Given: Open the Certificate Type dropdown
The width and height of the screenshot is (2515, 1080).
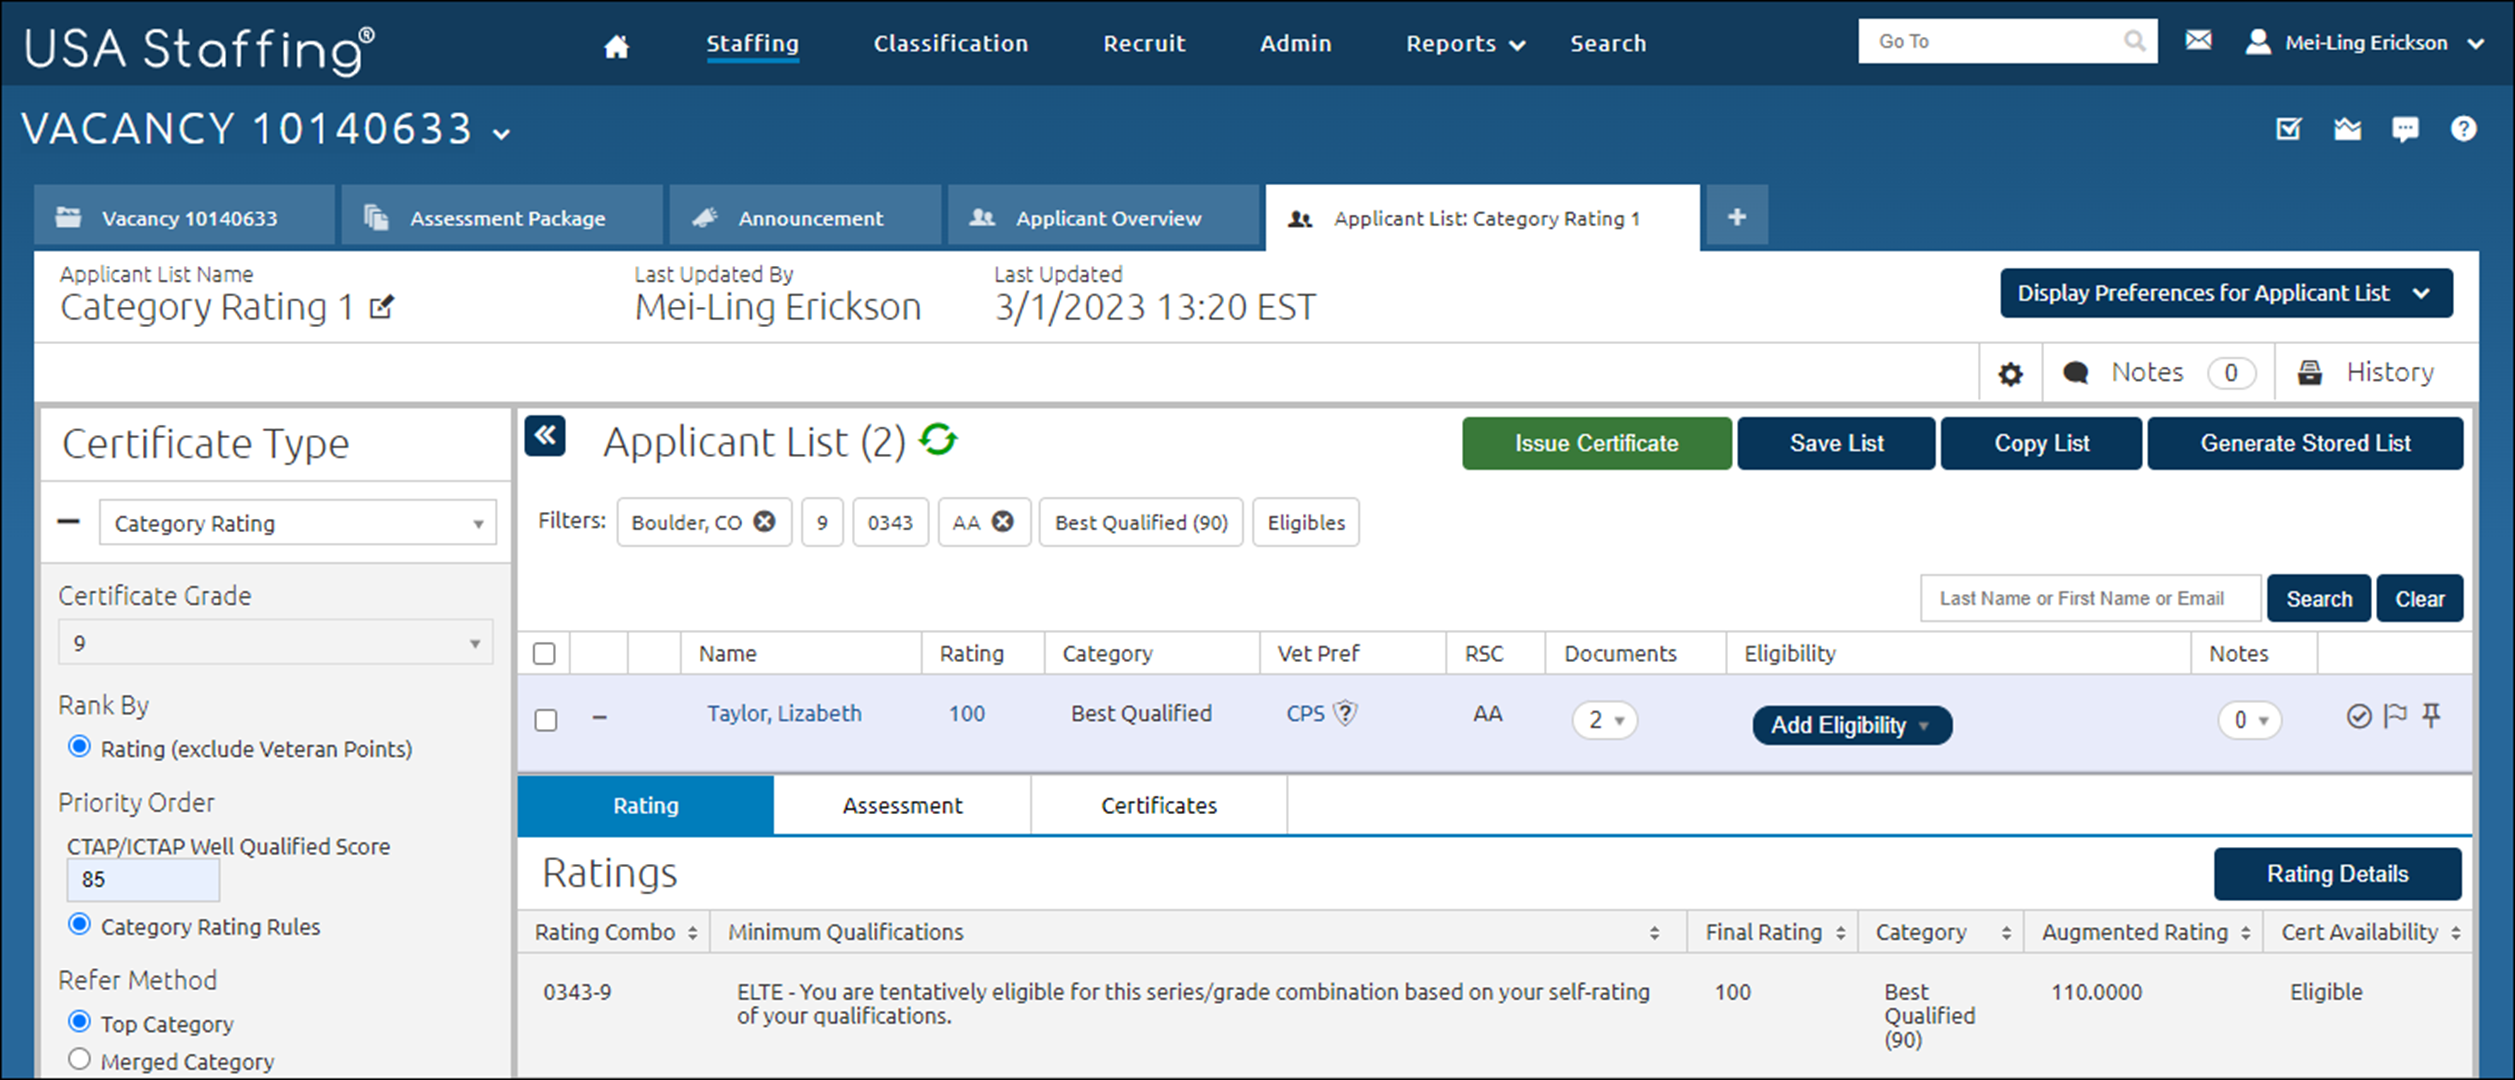Looking at the screenshot, I should click(297, 523).
